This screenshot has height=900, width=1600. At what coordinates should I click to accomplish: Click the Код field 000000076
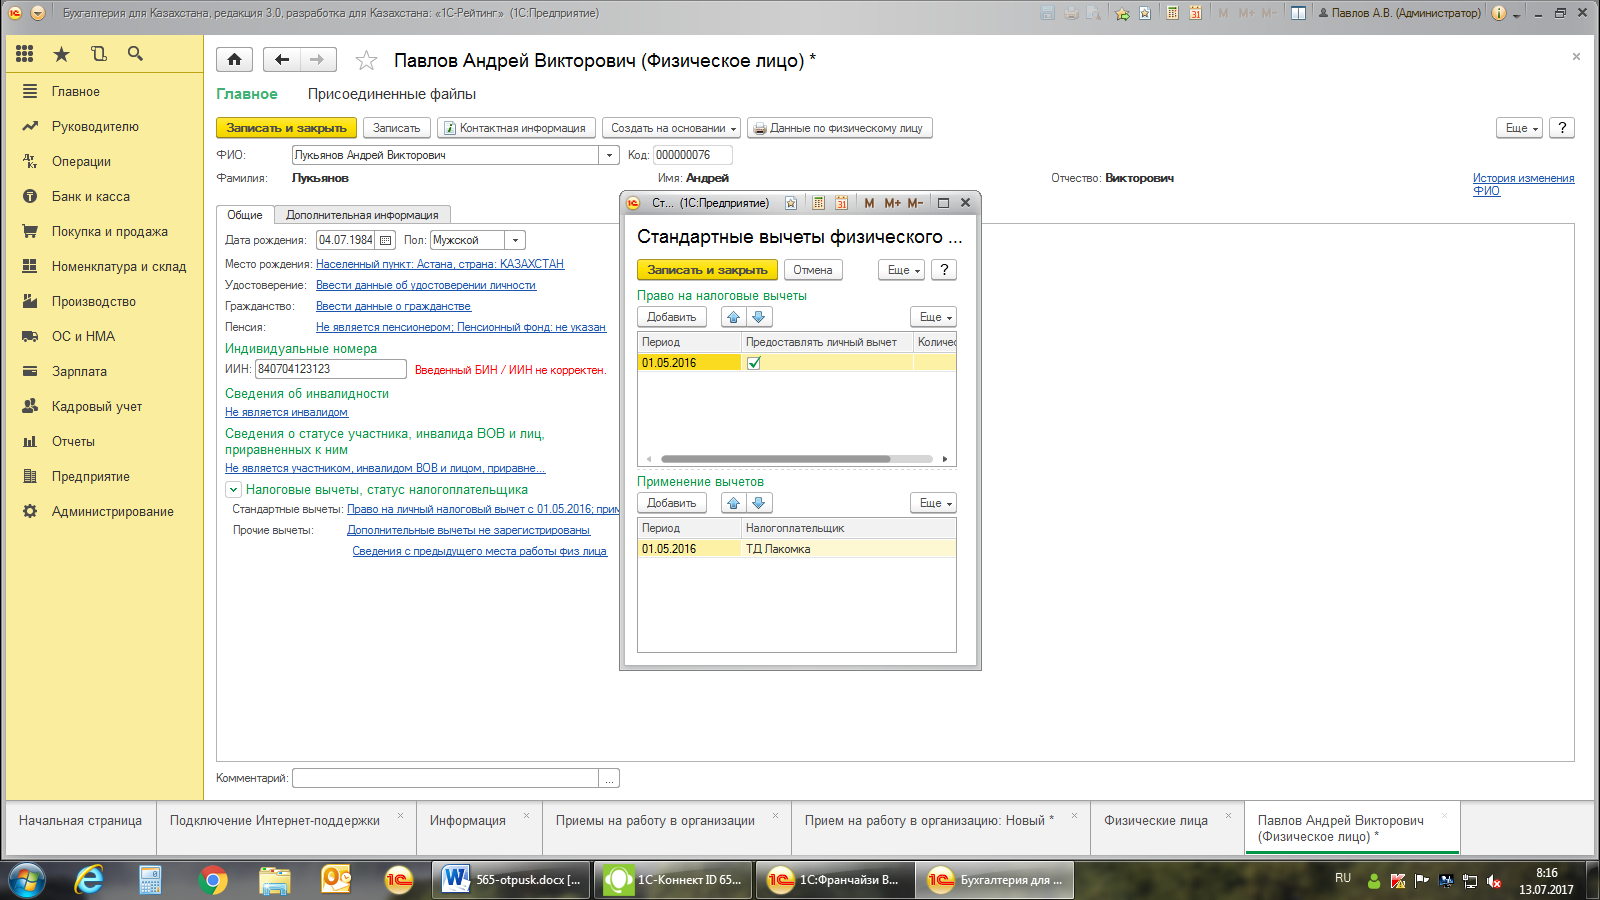693,155
